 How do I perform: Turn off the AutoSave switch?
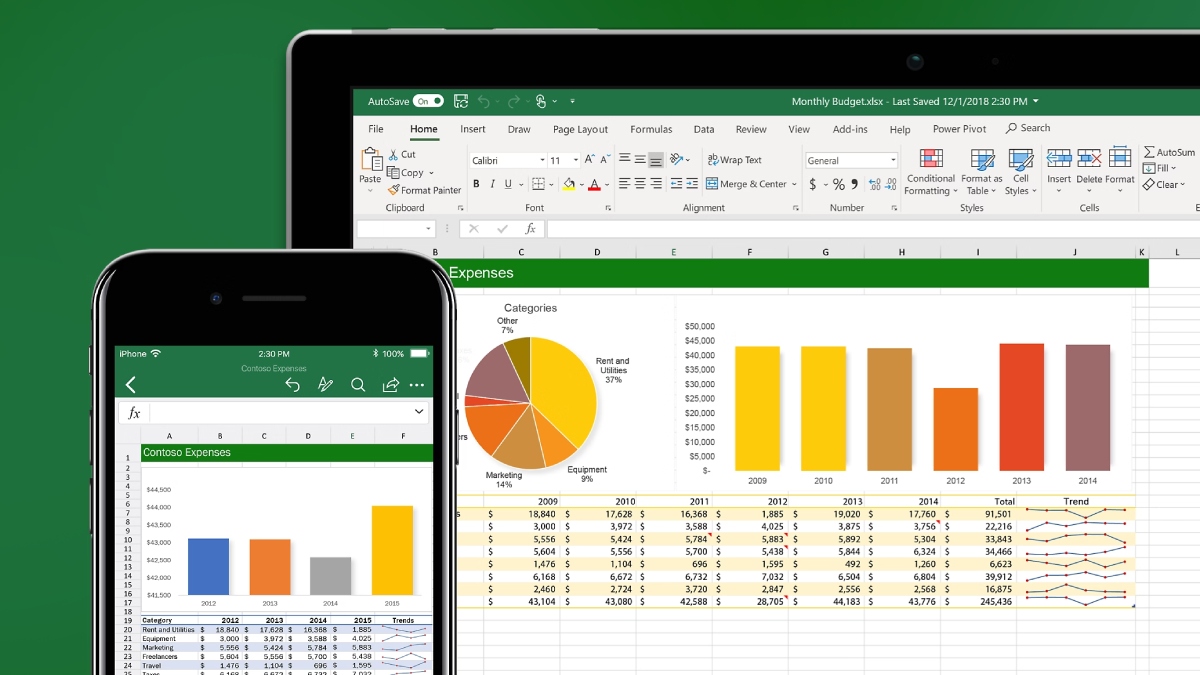click(428, 102)
